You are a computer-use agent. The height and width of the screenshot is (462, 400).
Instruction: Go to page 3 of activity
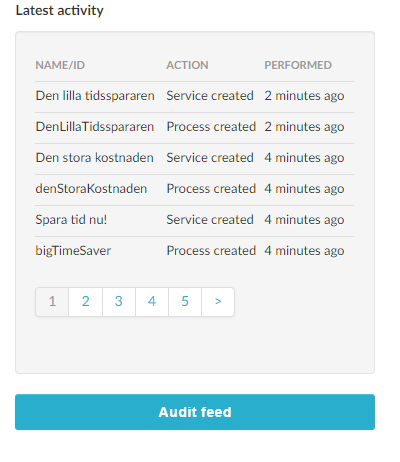[x=119, y=302]
